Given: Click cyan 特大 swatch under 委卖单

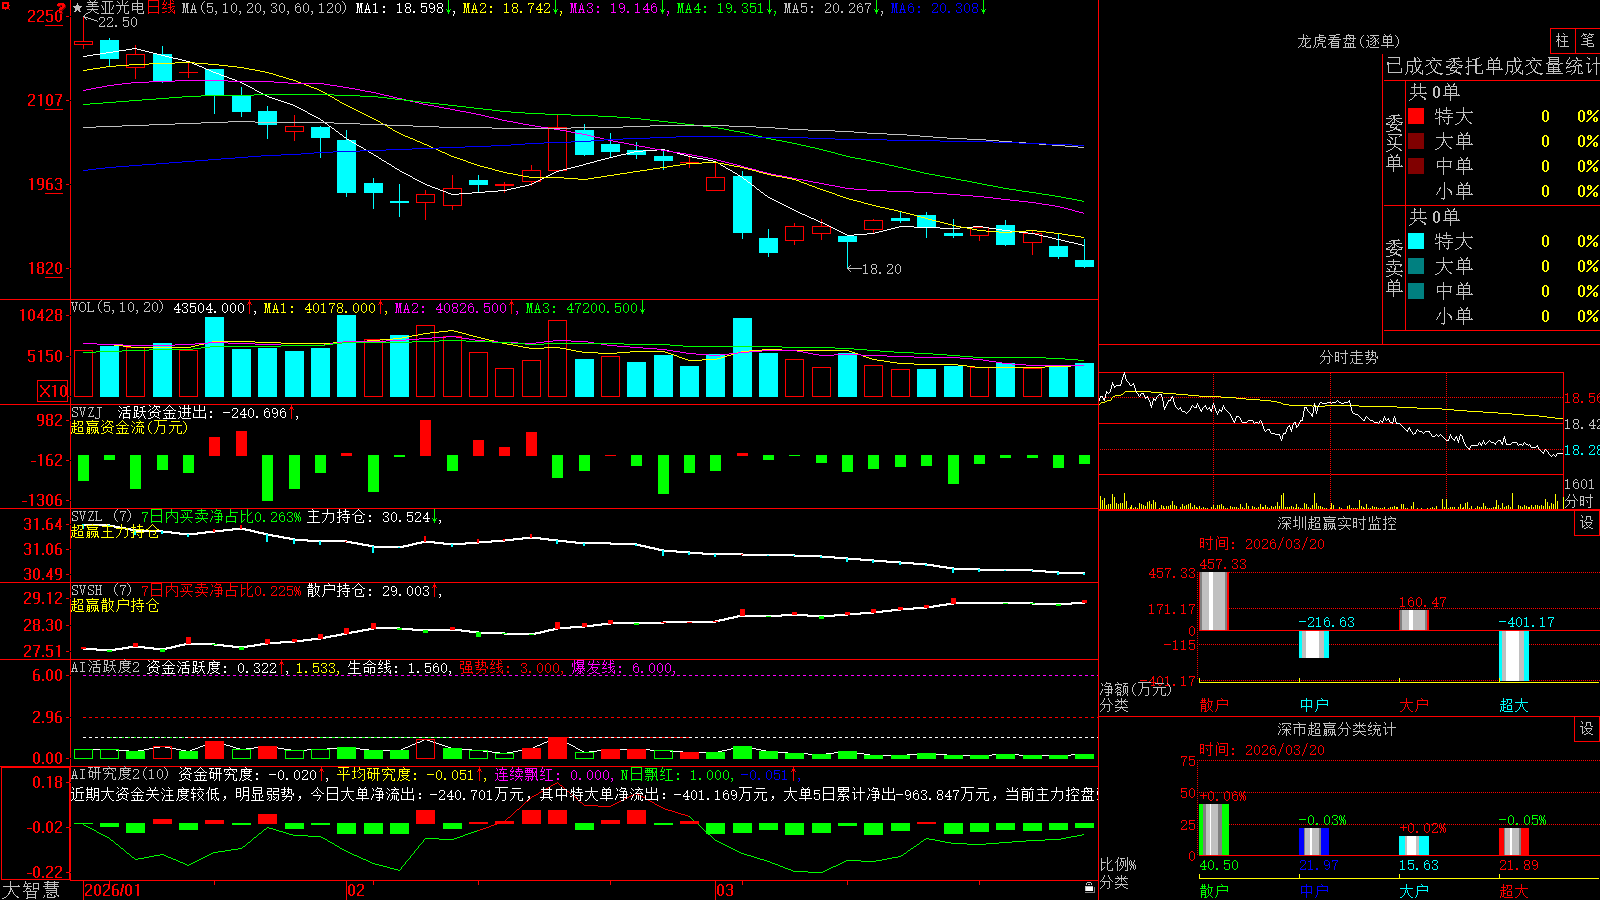Looking at the screenshot, I should 1416,241.
